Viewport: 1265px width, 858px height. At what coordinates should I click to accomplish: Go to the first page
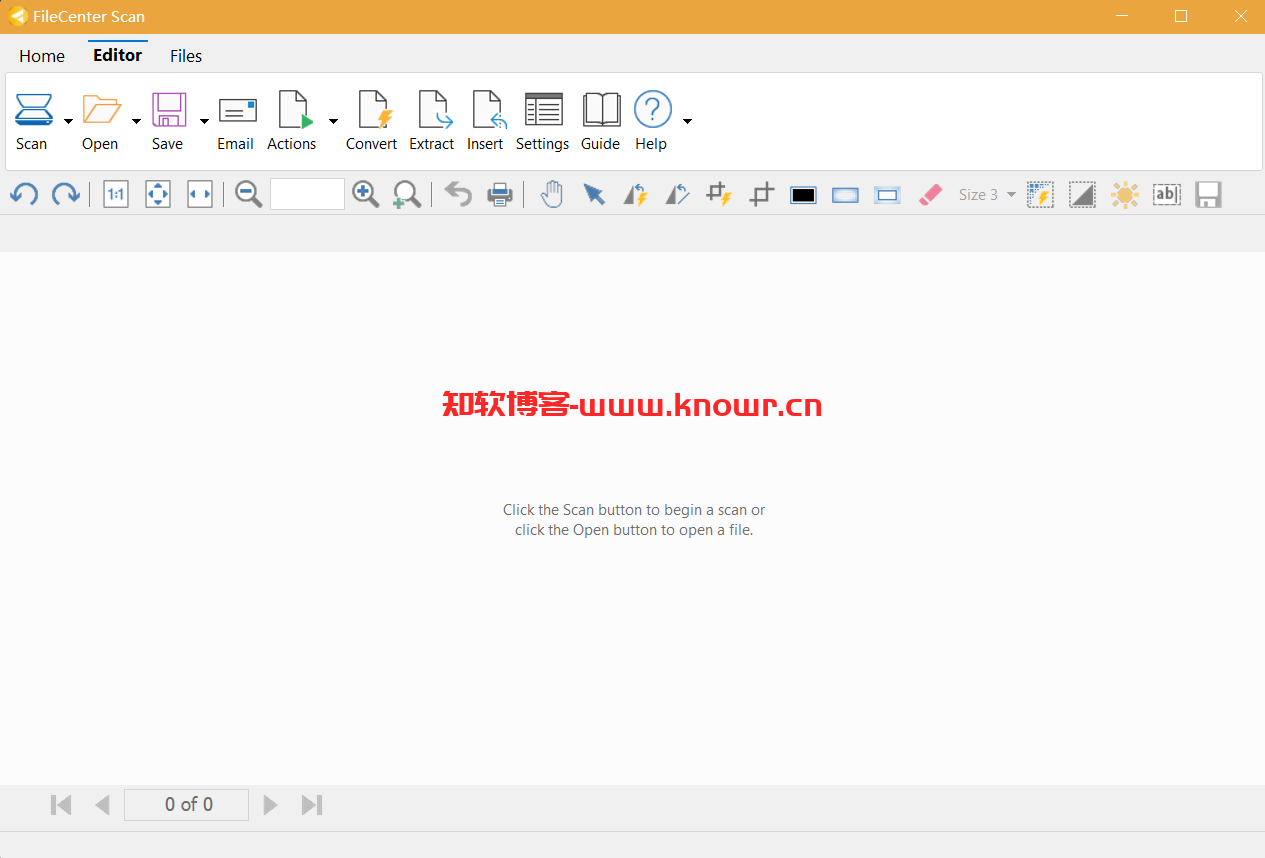pos(61,805)
